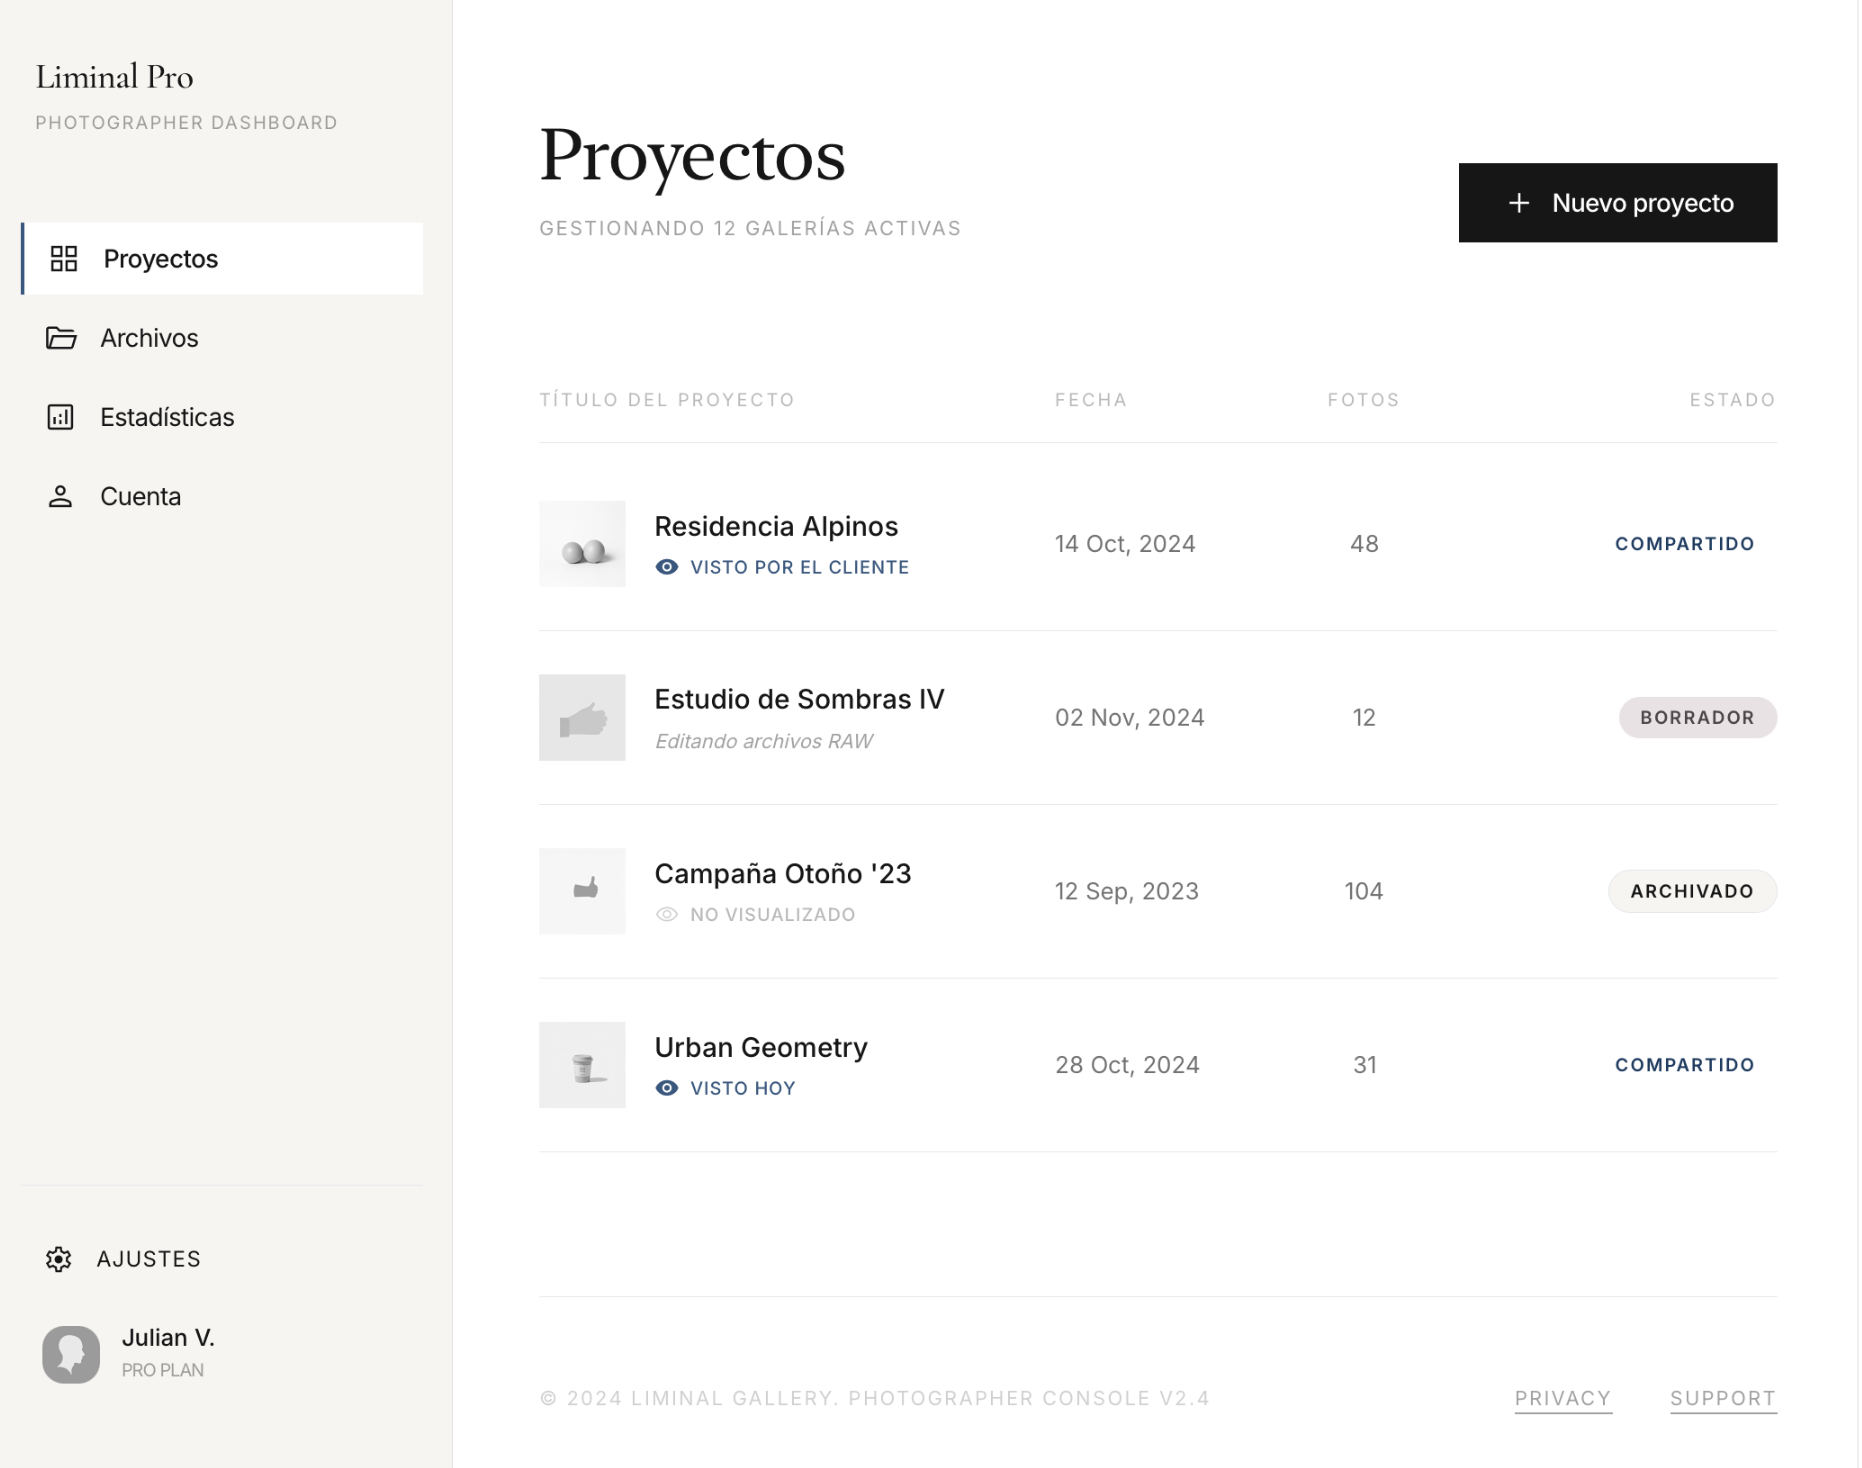This screenshot has height=1468, width=1862.
Task: Toggle the No Visualizado eye for Campaña Otoño
Action: coord(667,913)
